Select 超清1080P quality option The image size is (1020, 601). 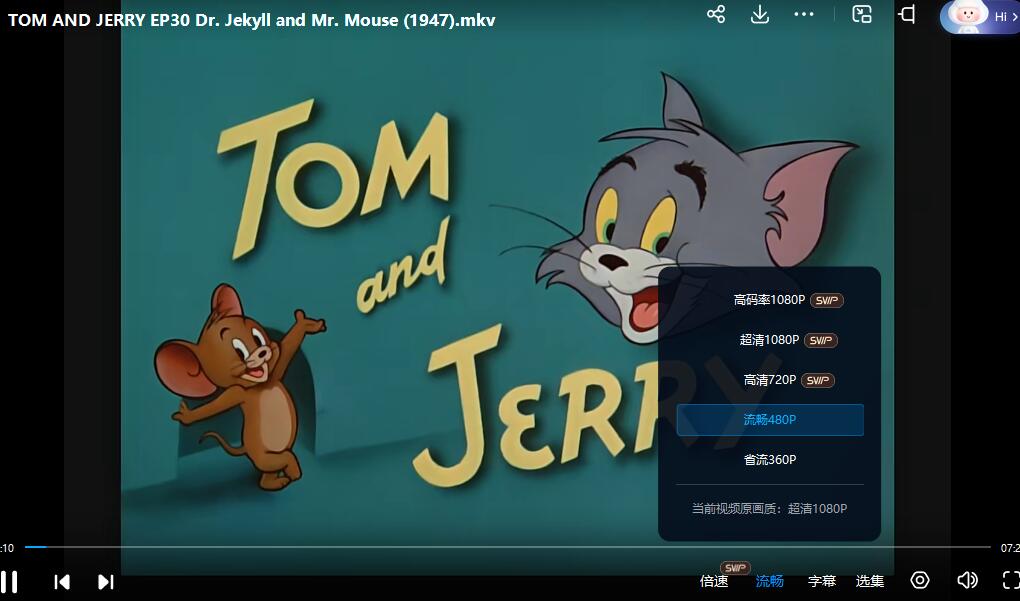tap(770, 340)
